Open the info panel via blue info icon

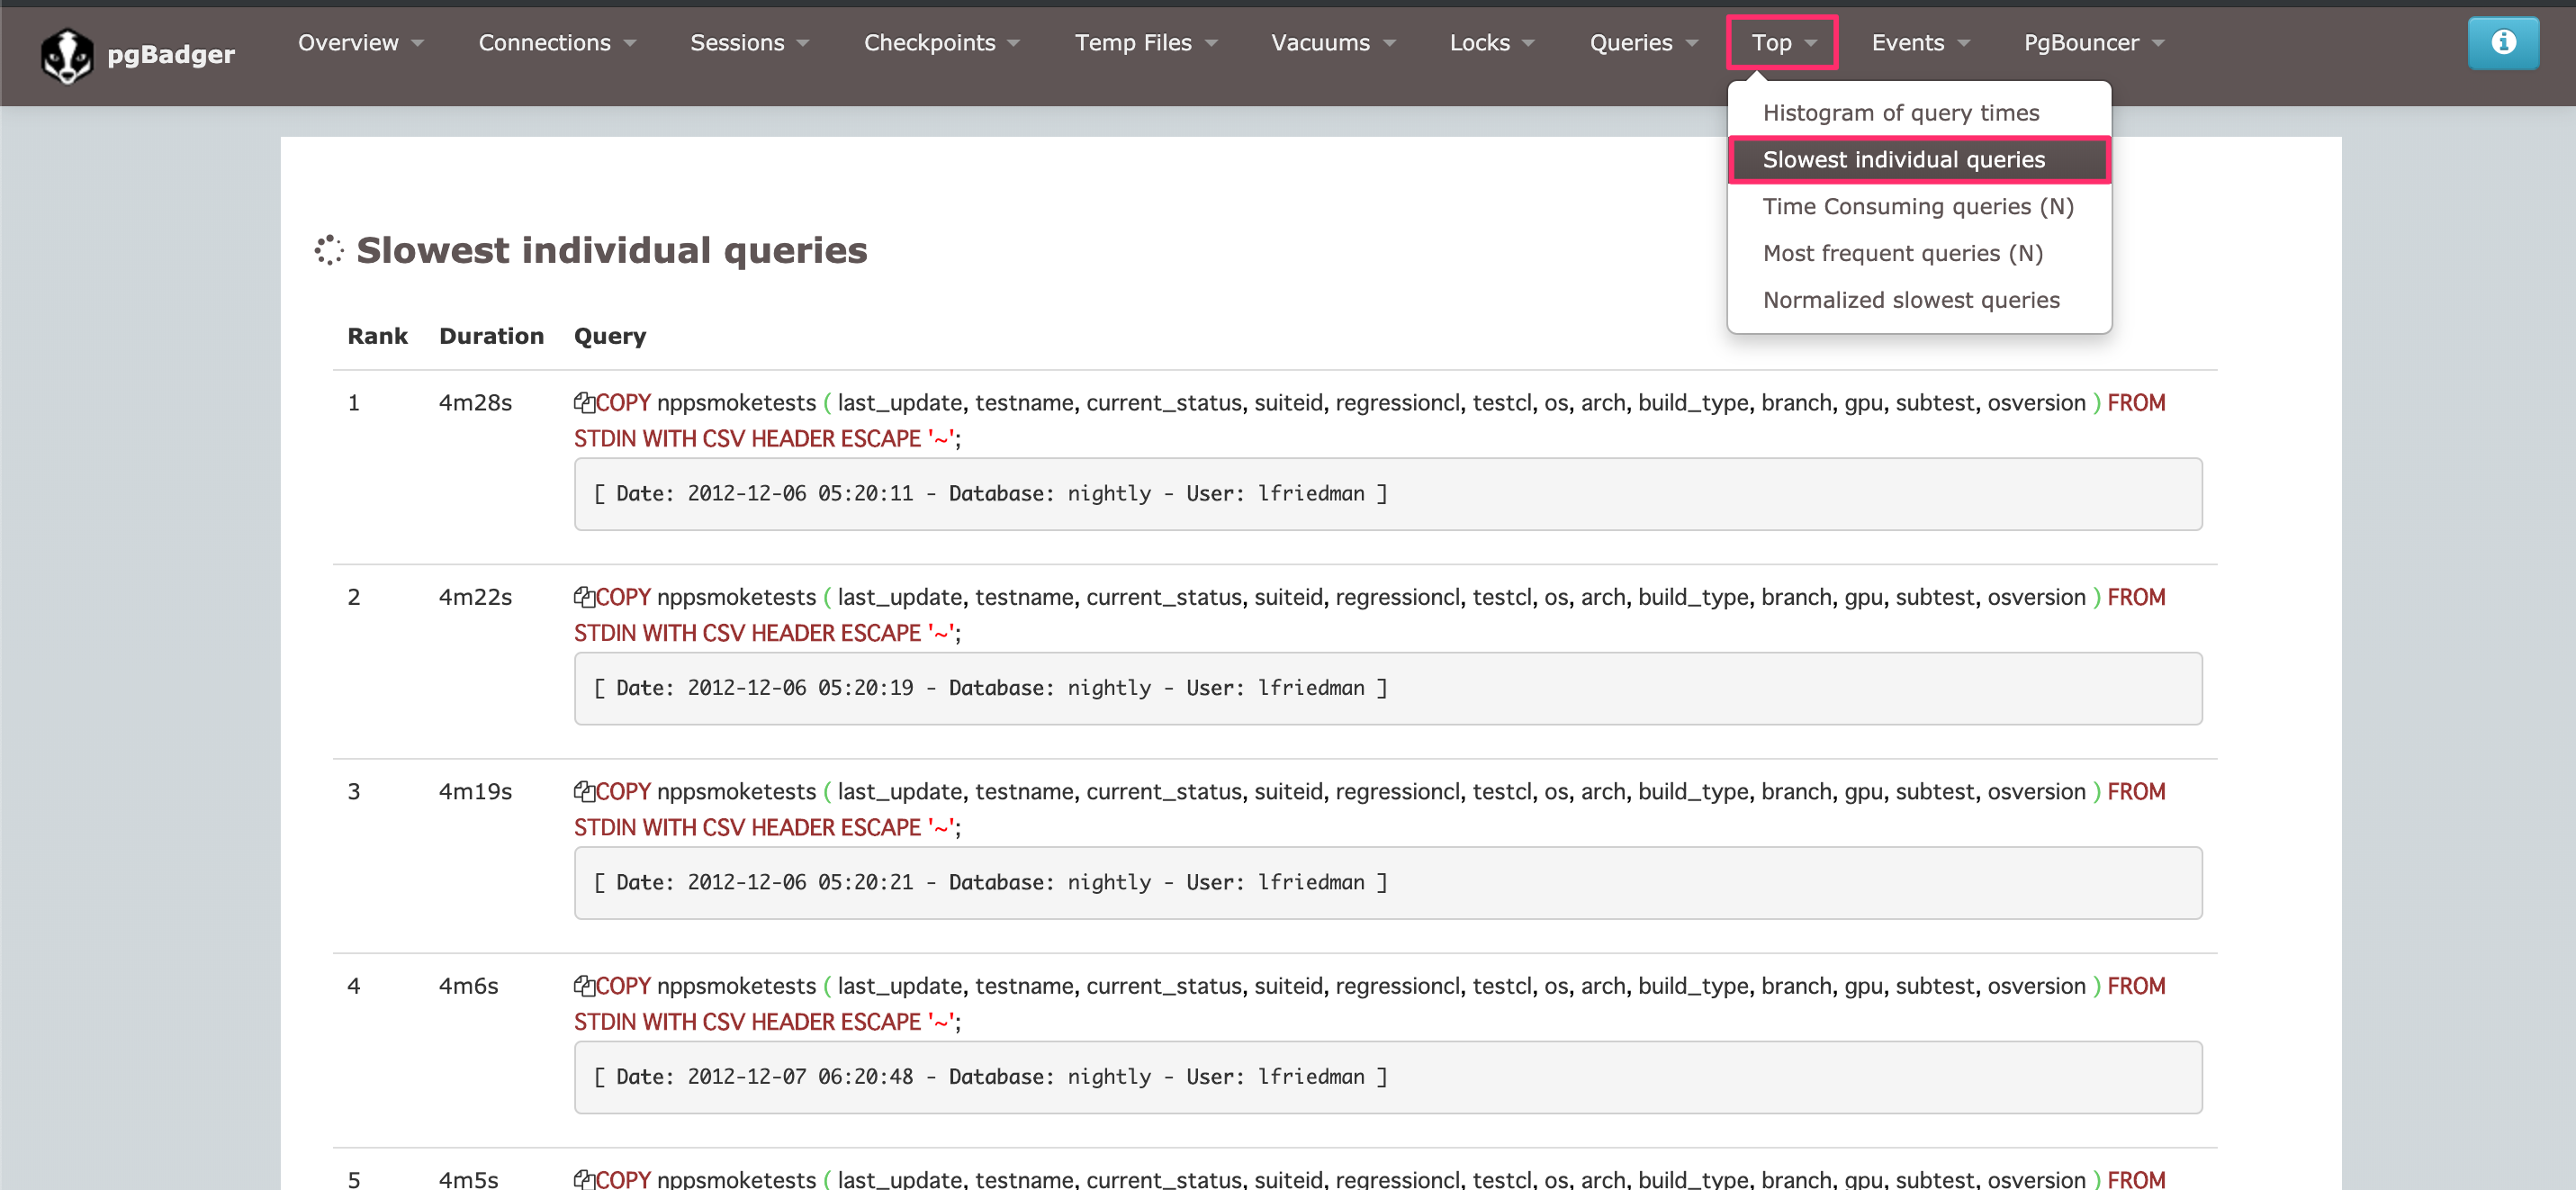click(2503, 42)
